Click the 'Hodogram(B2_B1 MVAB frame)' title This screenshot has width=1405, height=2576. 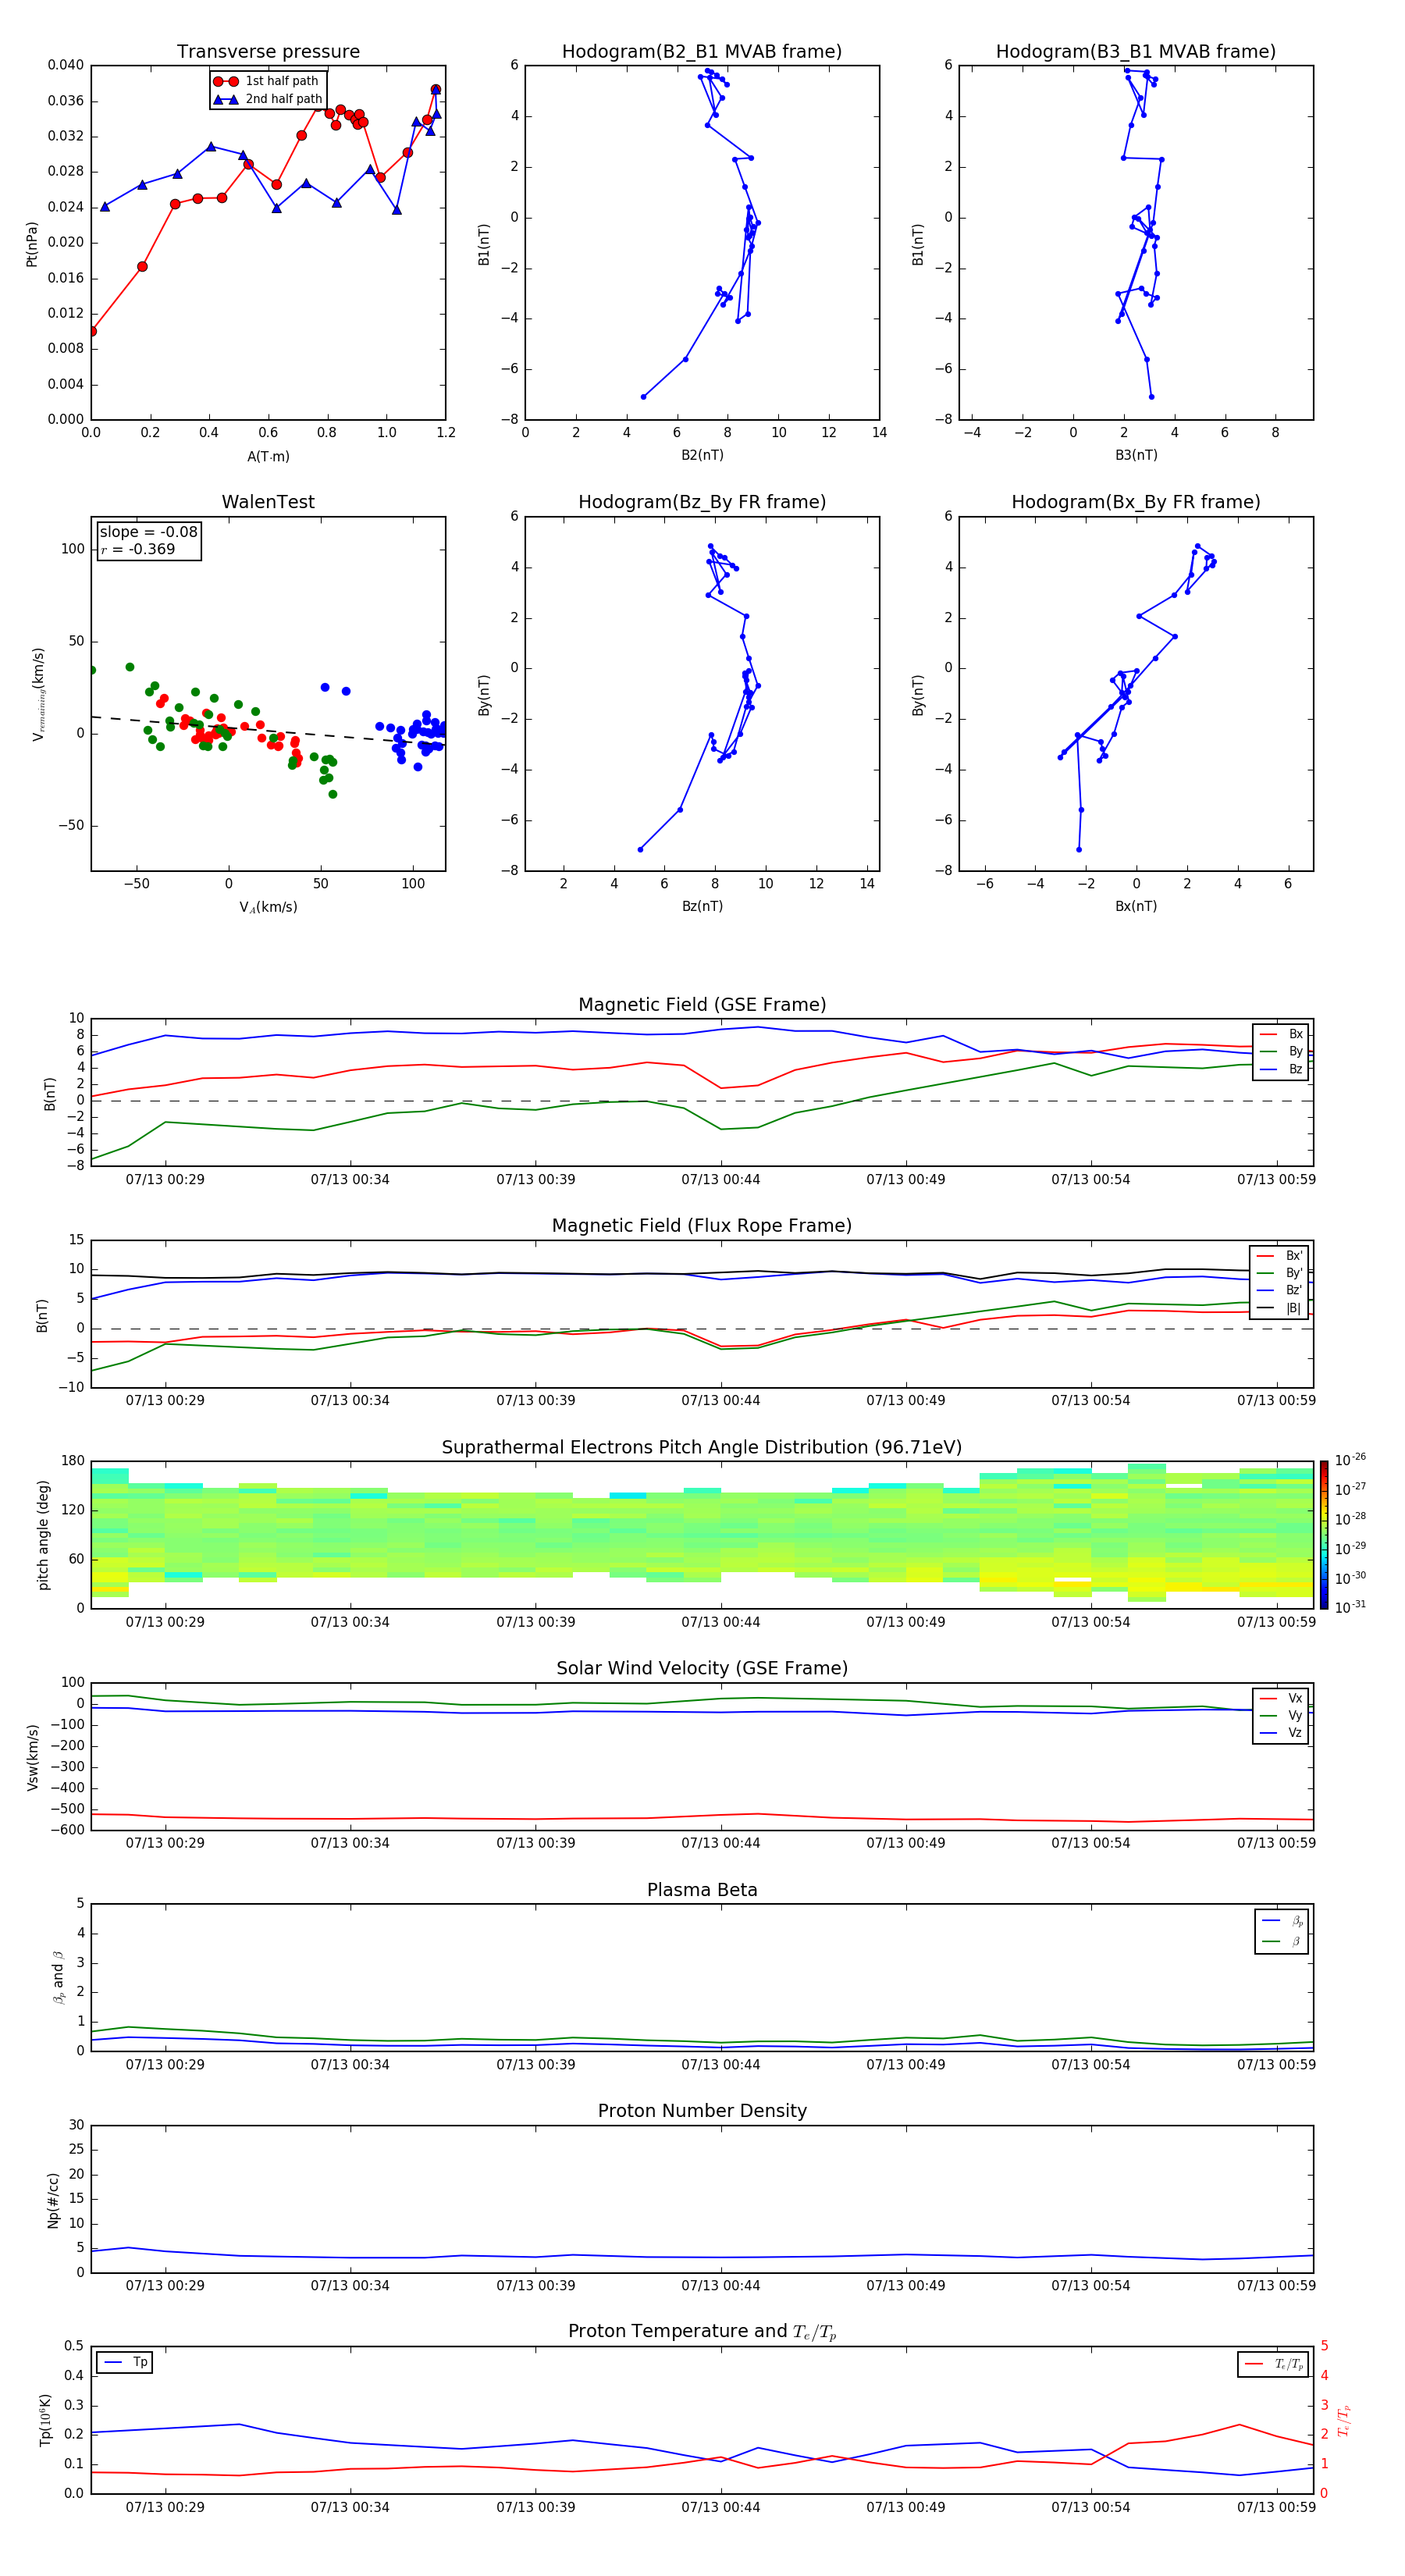[x=702, y=51]
